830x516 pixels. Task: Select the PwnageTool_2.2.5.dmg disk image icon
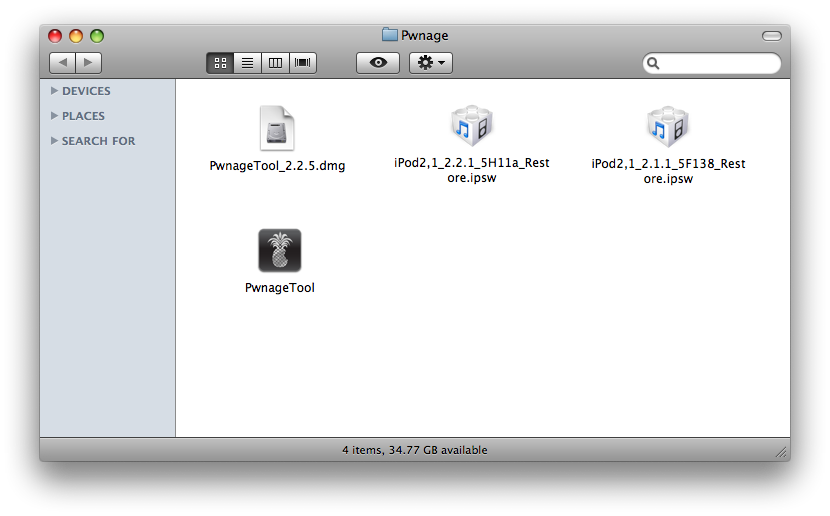pyautogui.click(x=277, y=129)
